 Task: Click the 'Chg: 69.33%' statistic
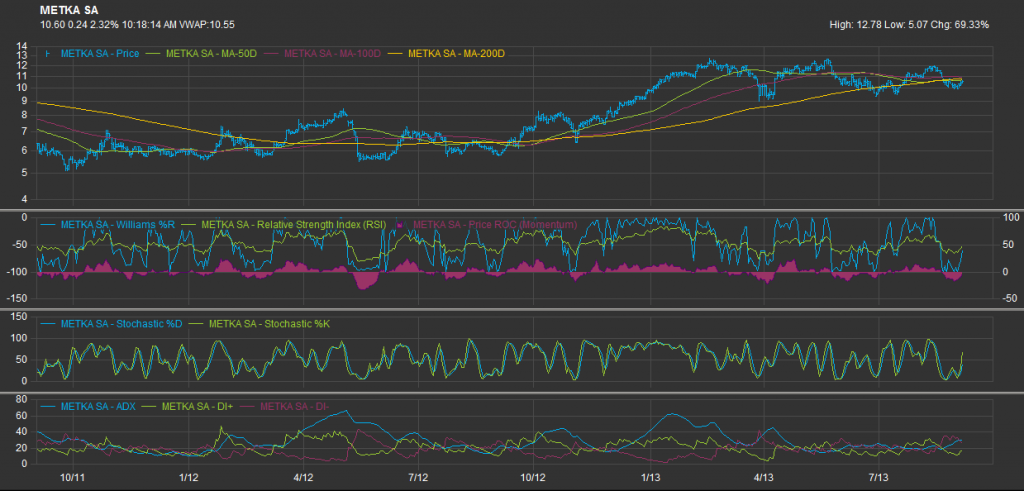coord(960,25)
